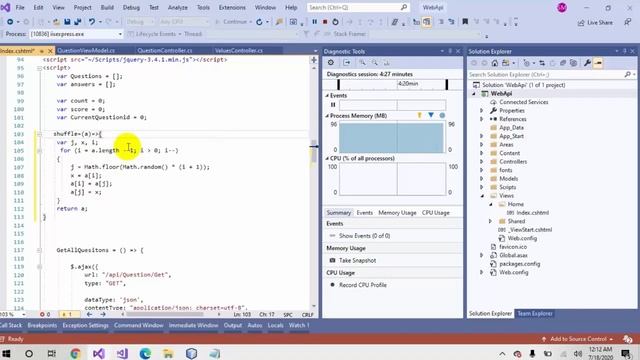Viewport: 640px width, 360px height.
Task: Click Windows Start button
Action: tap(6, 353)
